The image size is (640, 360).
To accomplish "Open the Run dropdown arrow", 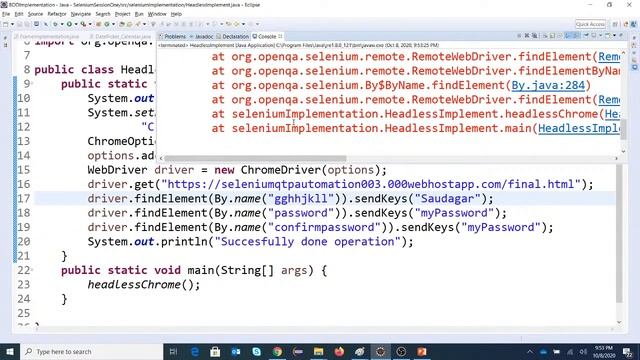I will 76,24.
